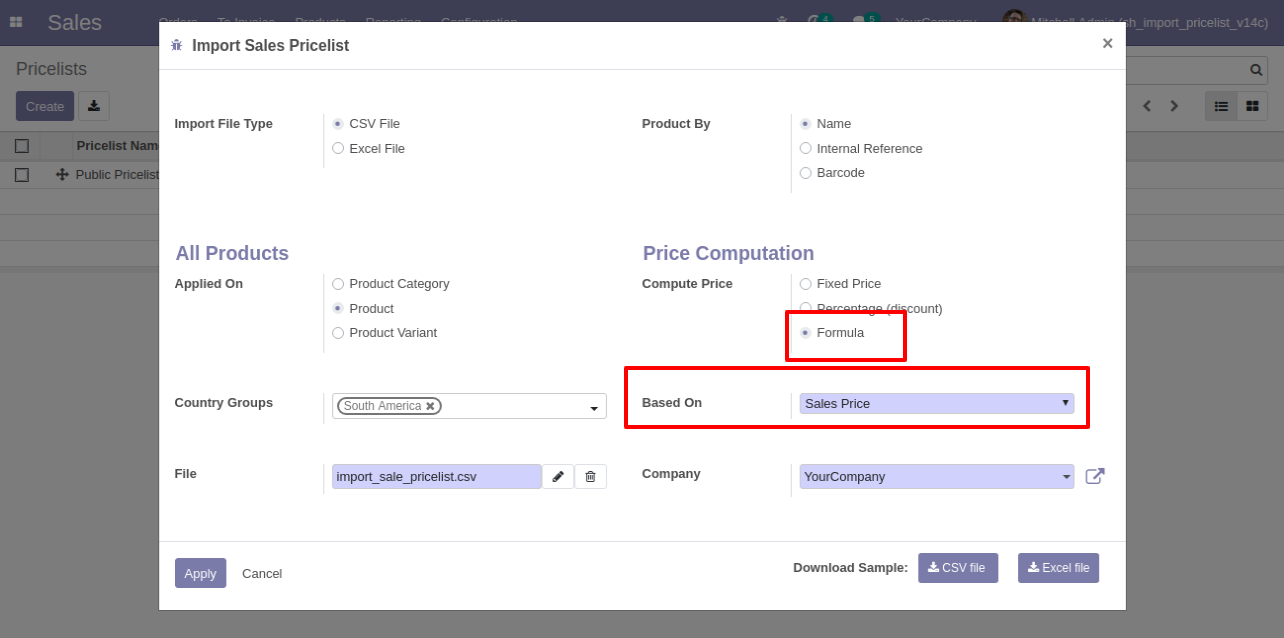Image resolution: width=1284 pixels, height=638 pixels.
Task: Switch to list view
Action: point(1221,106)
